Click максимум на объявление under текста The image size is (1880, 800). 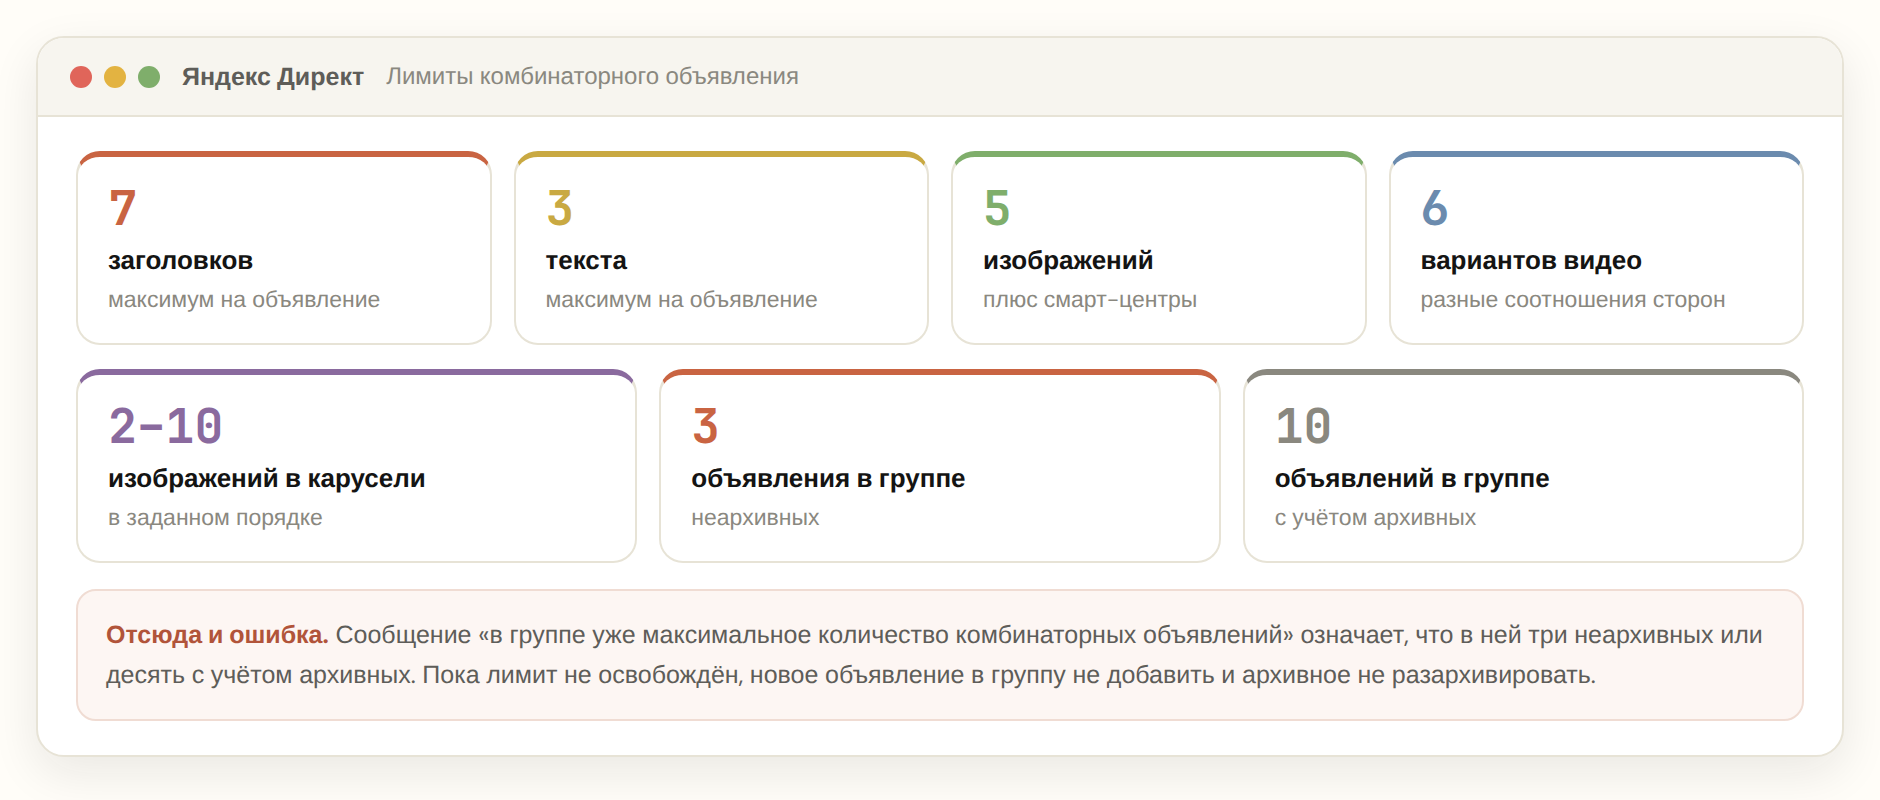(x=681, y=300)
